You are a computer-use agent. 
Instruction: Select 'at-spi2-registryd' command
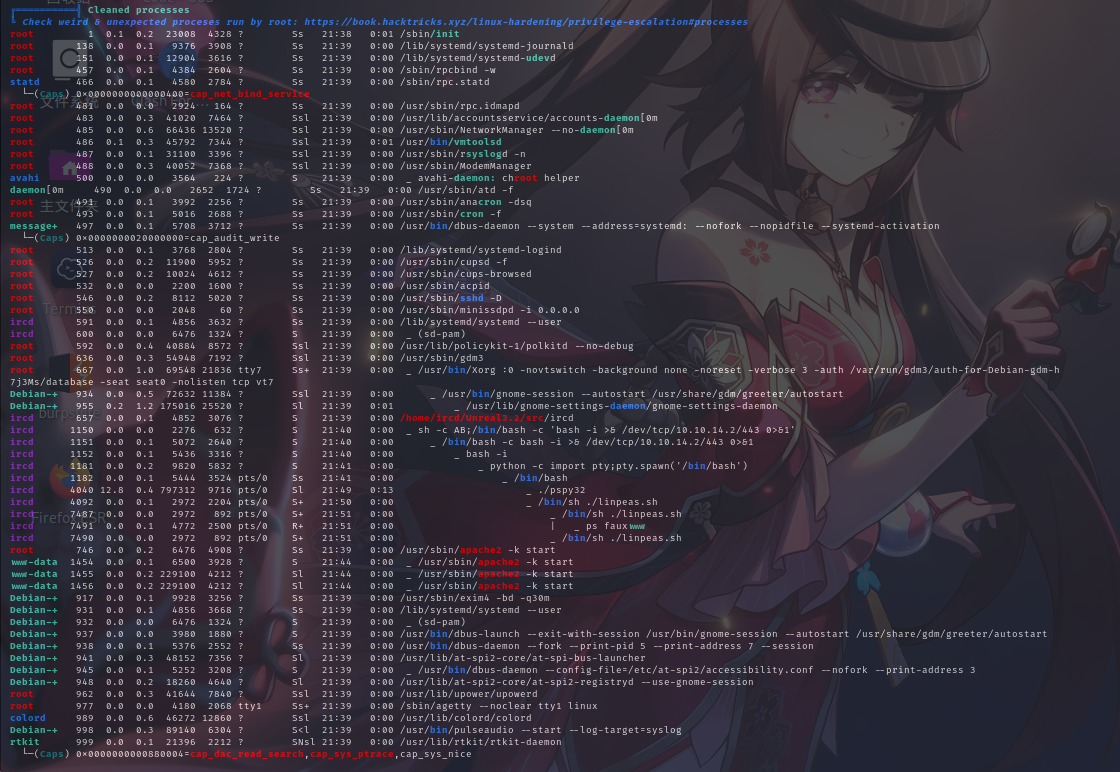pyautogui.click(x=576, y=683)
